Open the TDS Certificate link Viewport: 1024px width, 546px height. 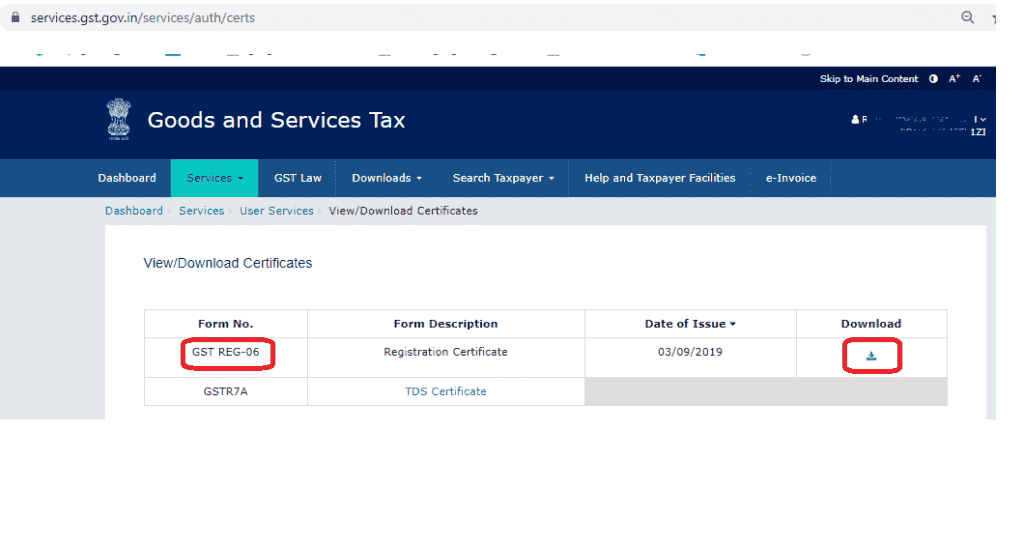click(445, 391)
